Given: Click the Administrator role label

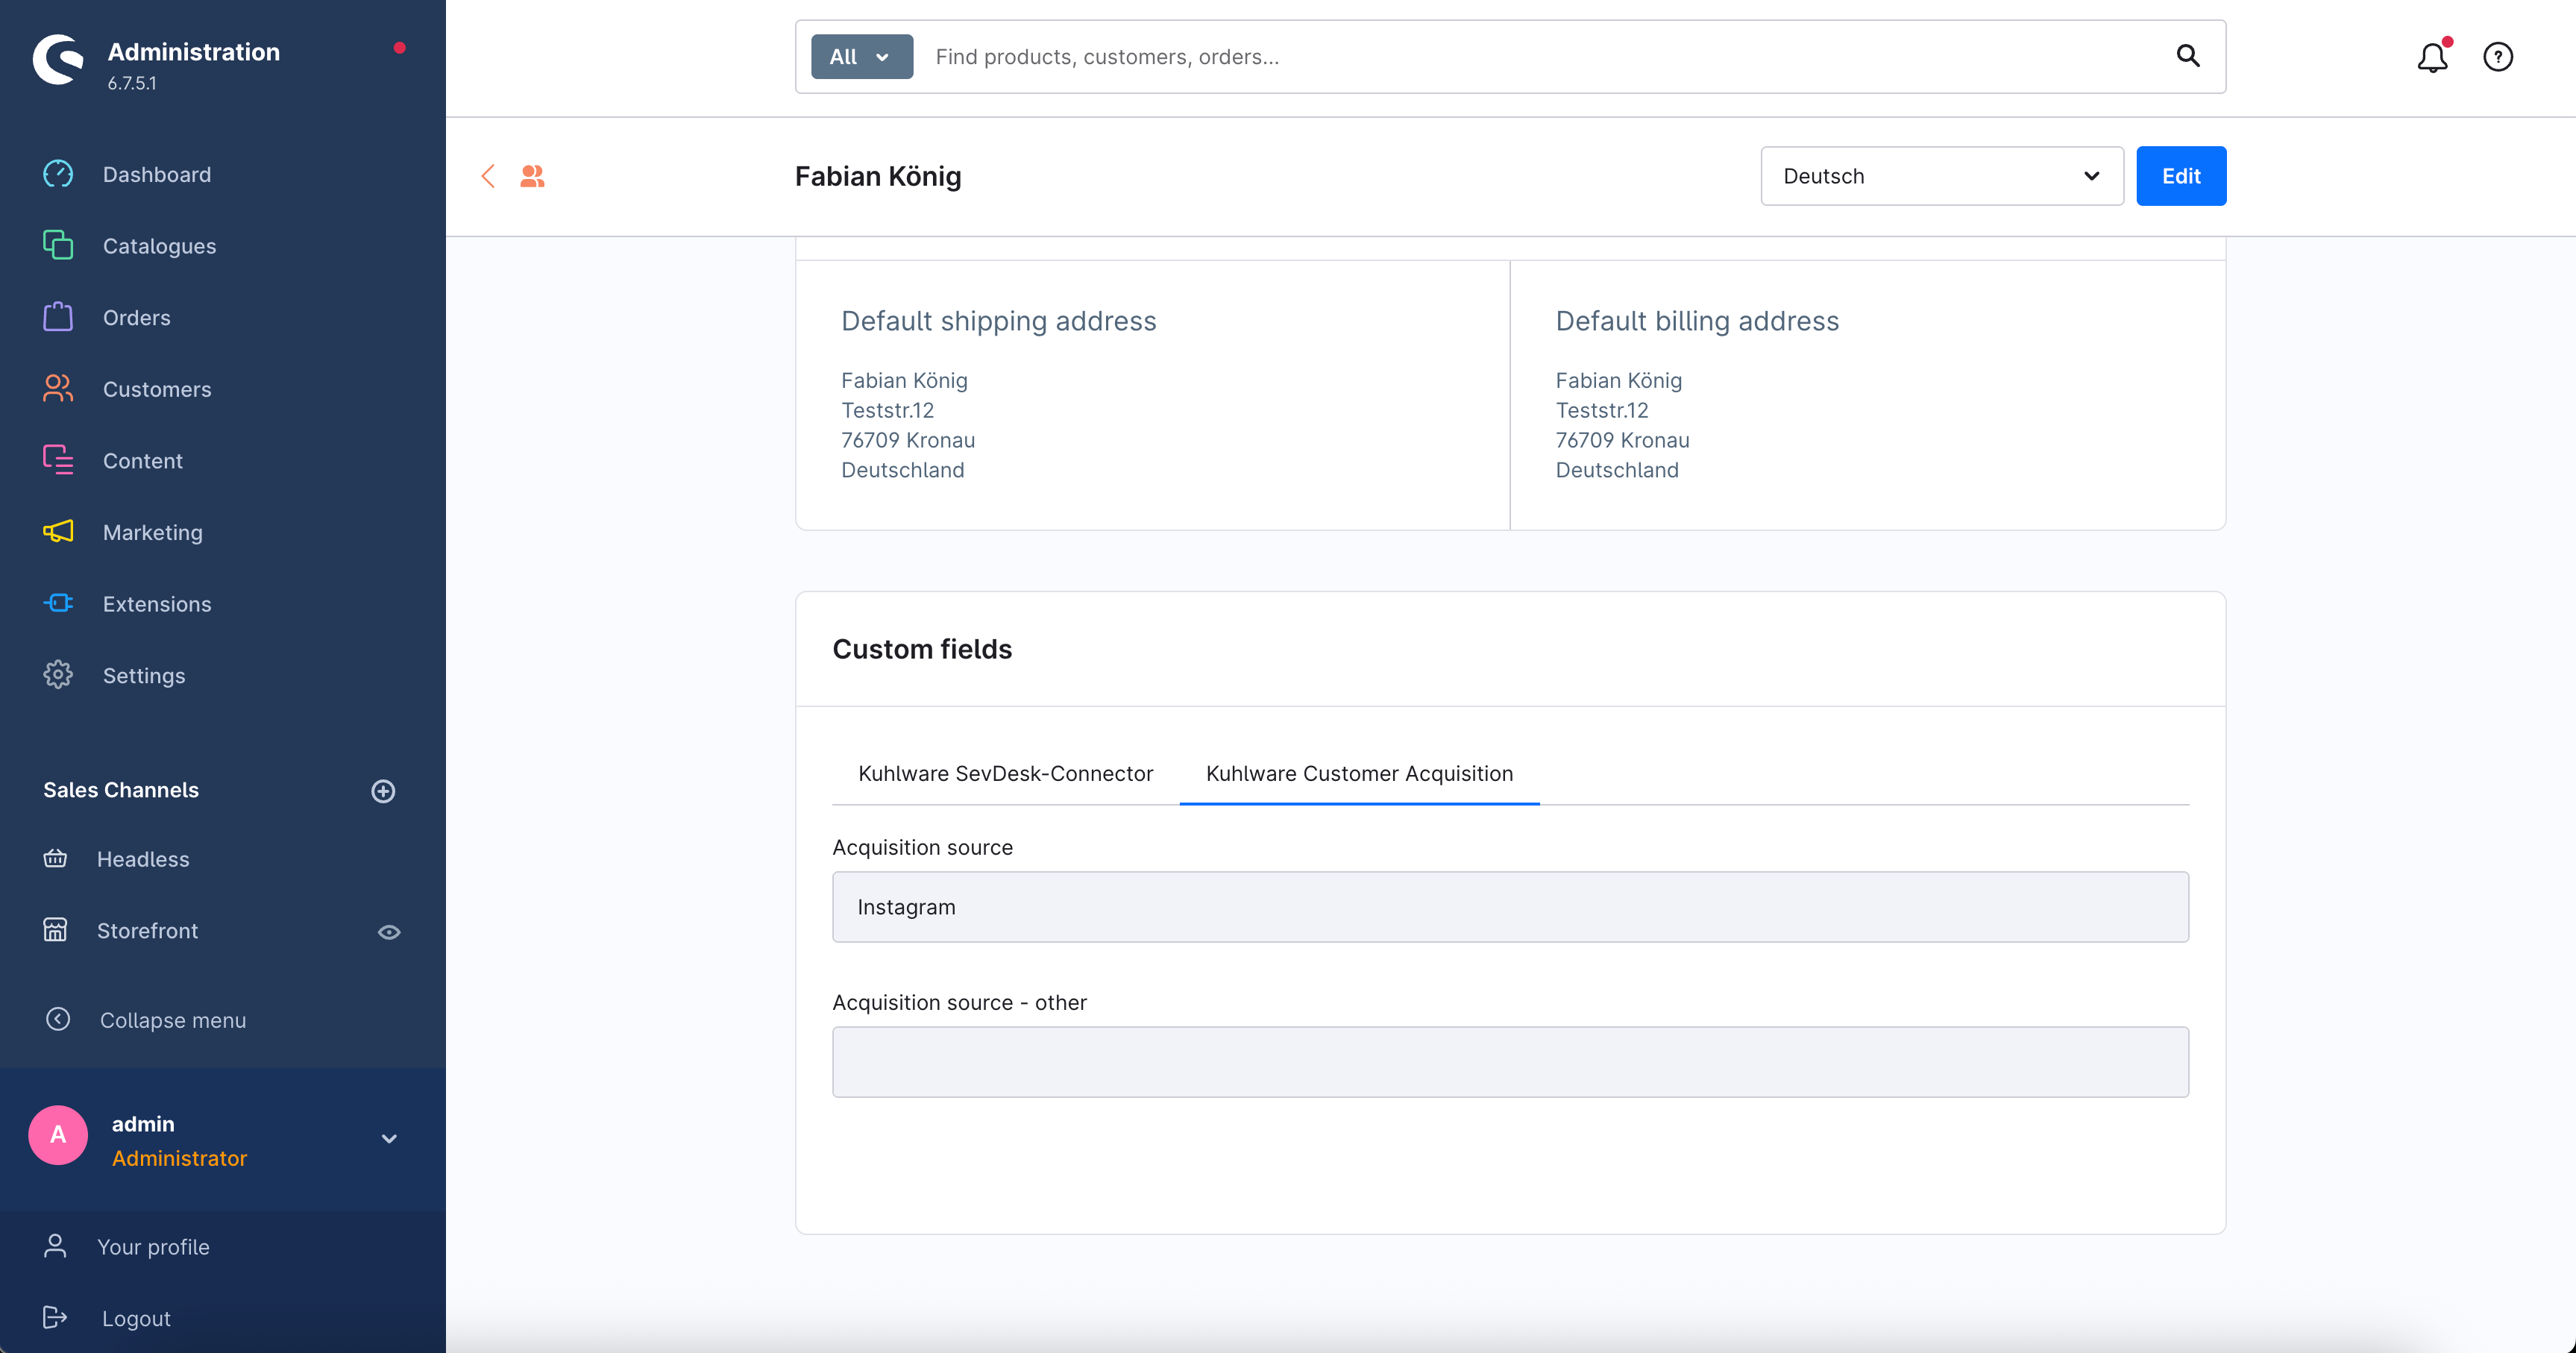Looking at the screenshot, I should tap(179, 1158).
